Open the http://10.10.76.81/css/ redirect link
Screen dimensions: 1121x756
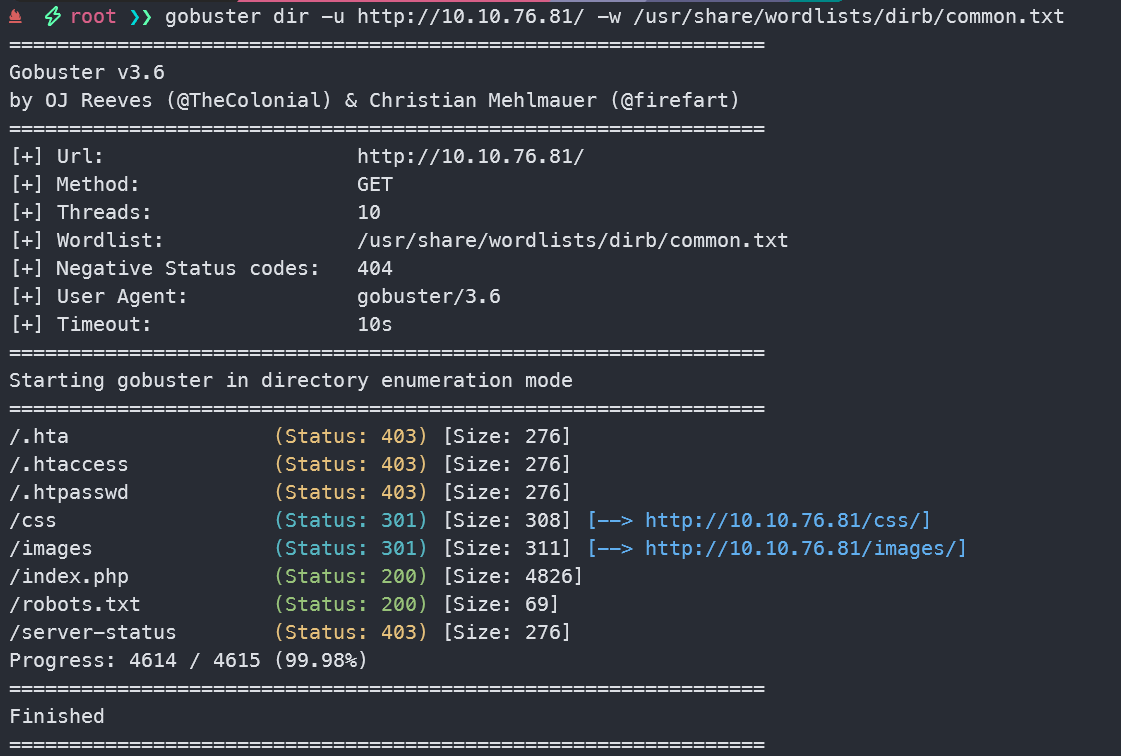[x=787, y=520]
